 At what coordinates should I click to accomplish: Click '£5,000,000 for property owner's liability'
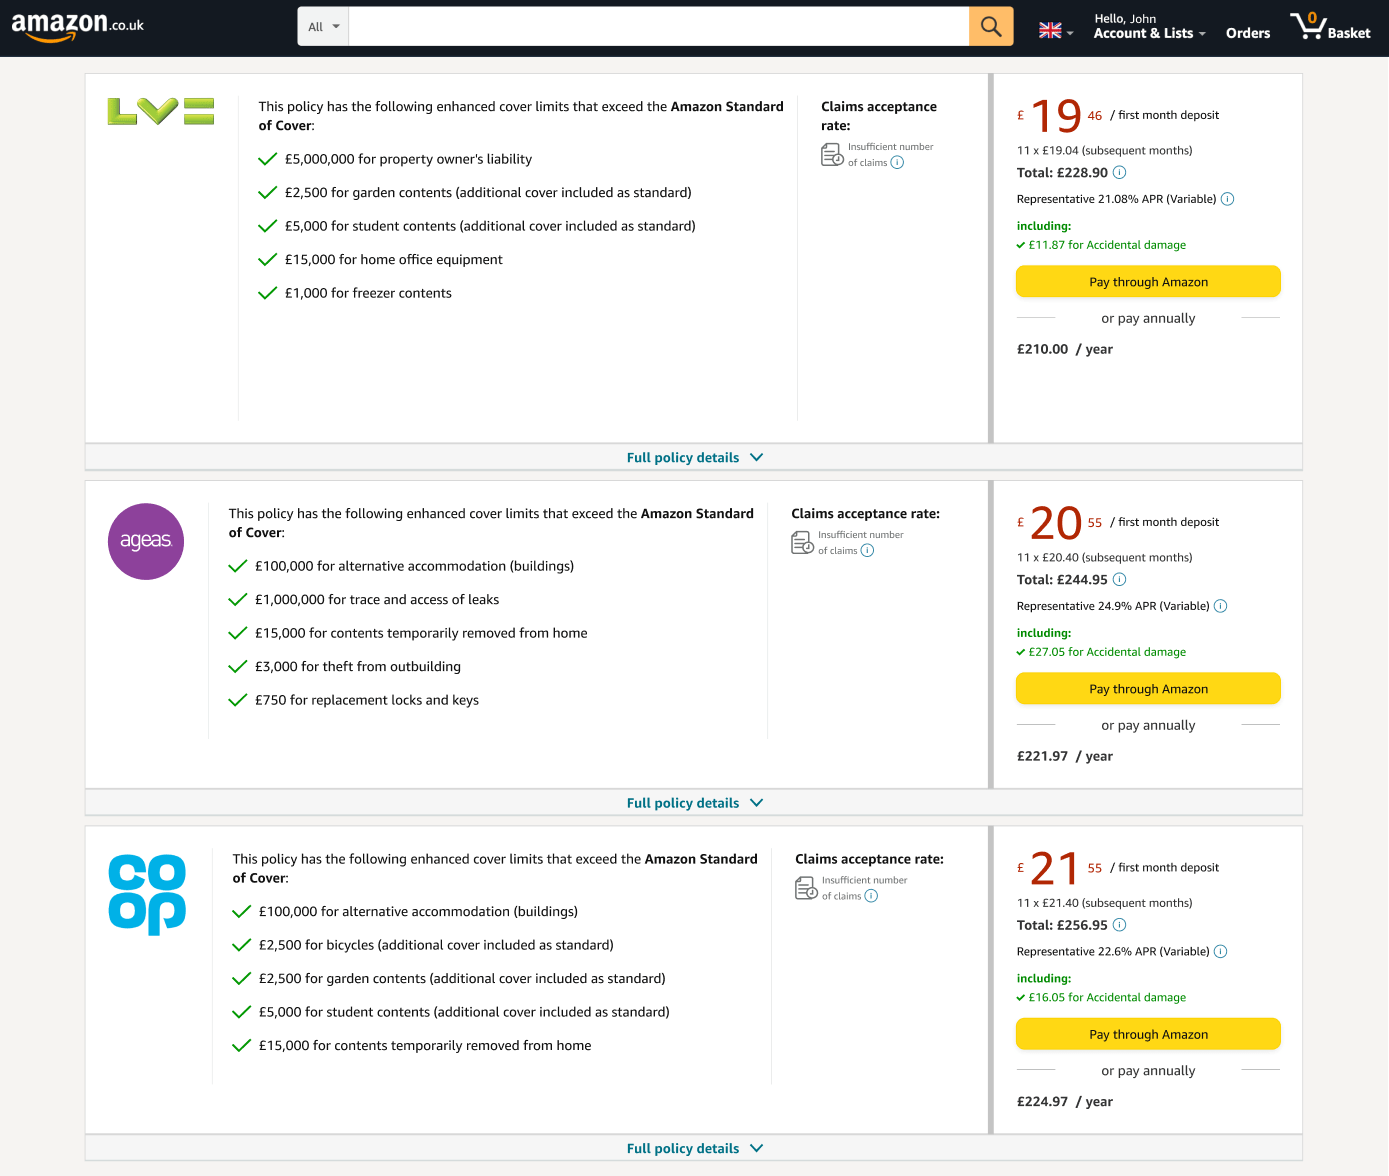point(408,159)
